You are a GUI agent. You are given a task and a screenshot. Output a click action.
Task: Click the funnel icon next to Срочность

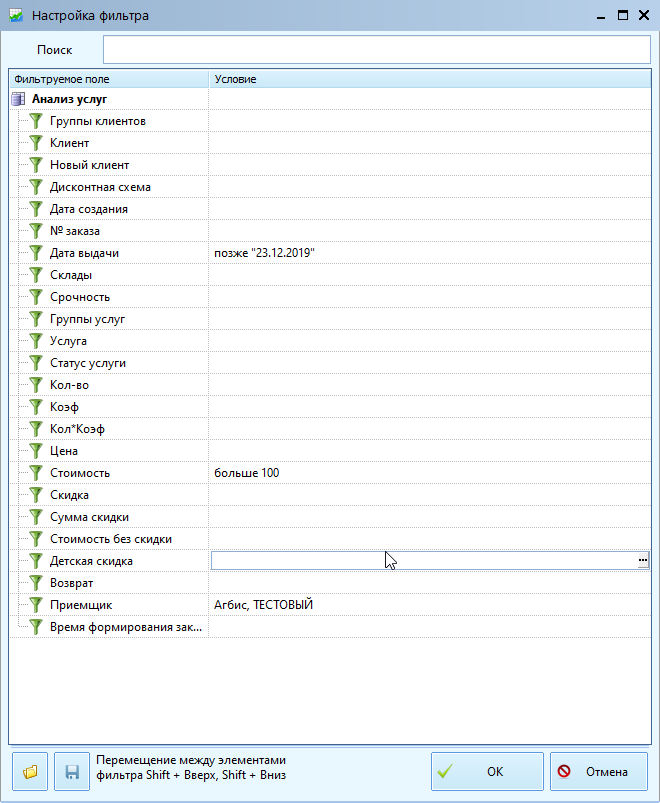[36, 297]
